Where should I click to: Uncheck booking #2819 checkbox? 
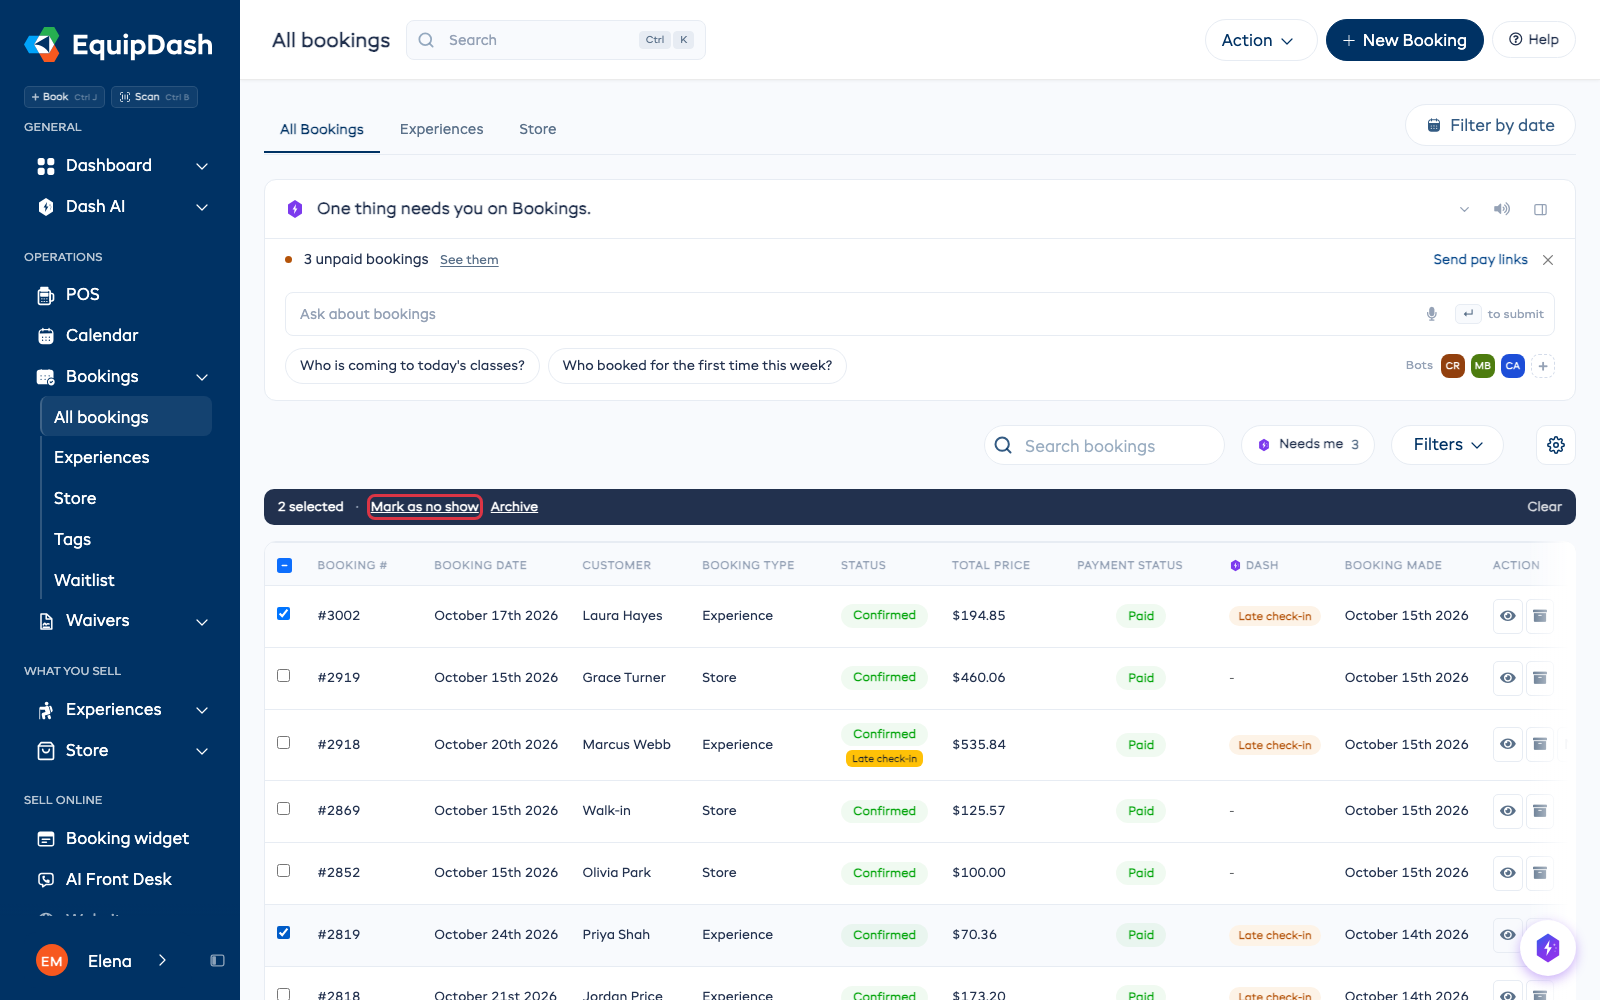point(284,933)
